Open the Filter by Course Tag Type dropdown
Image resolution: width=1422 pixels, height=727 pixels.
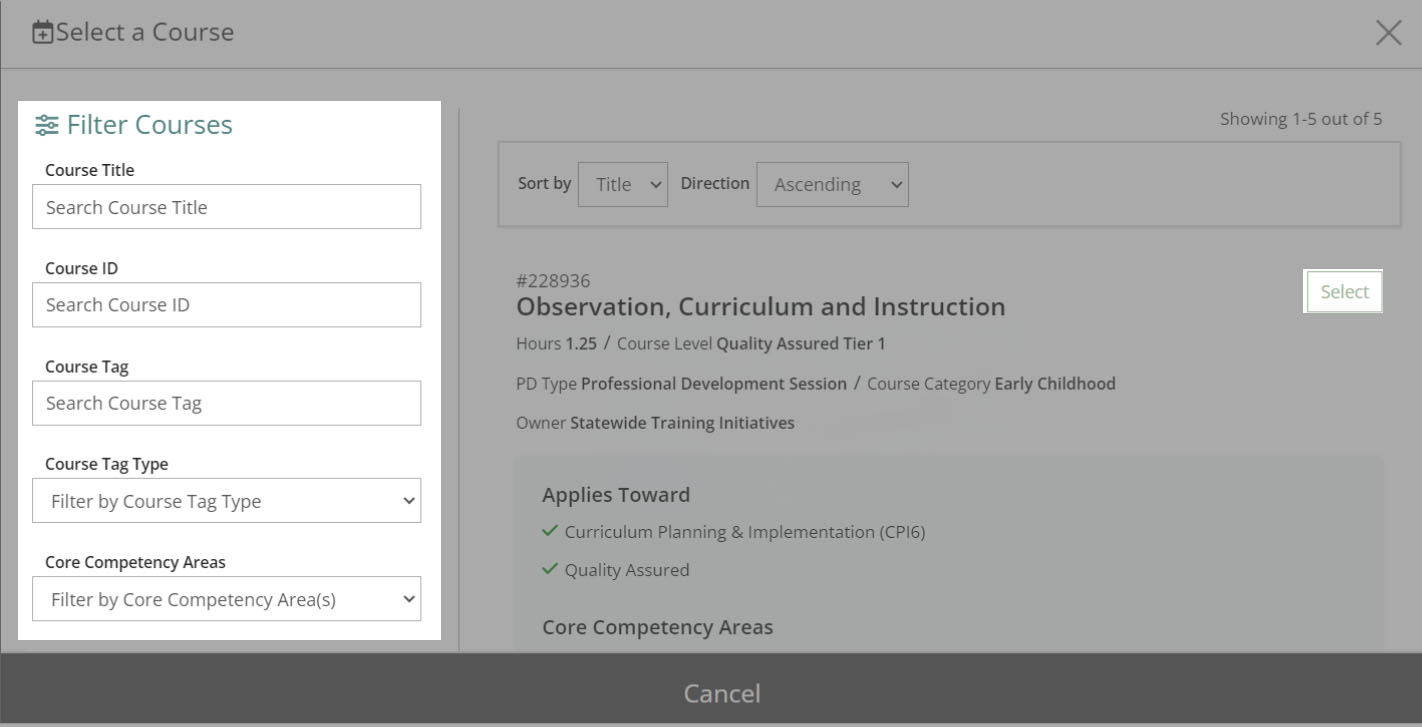(226, 500)
